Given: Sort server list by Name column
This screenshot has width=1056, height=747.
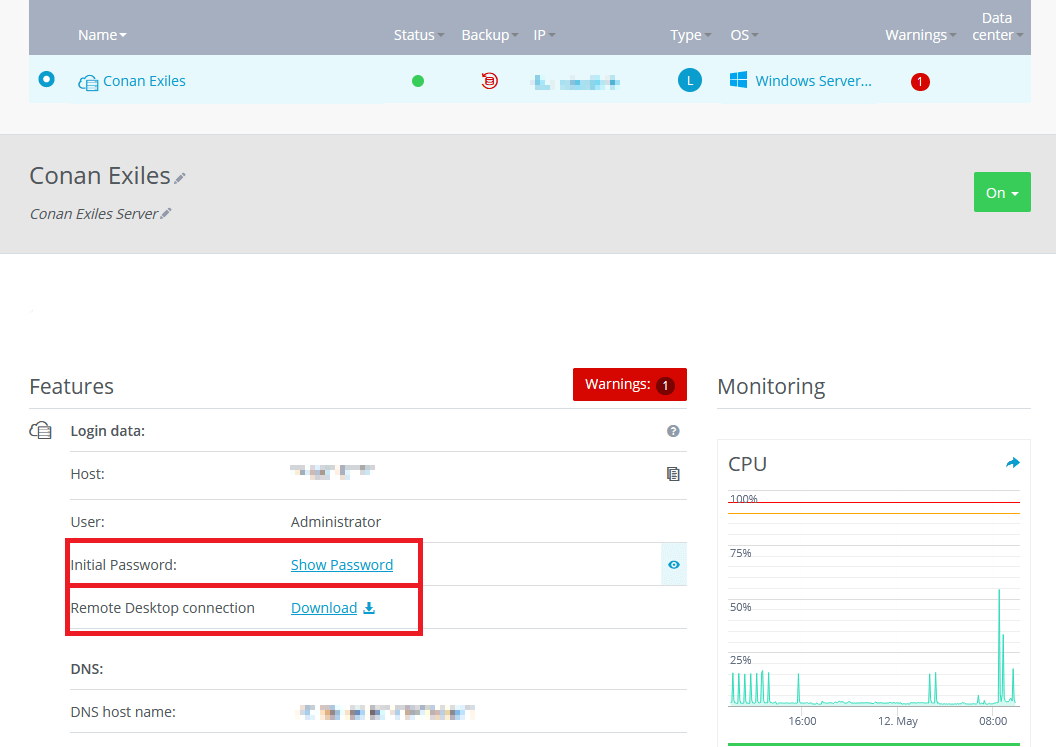Looking at the screenshot, I should (102, 35).
